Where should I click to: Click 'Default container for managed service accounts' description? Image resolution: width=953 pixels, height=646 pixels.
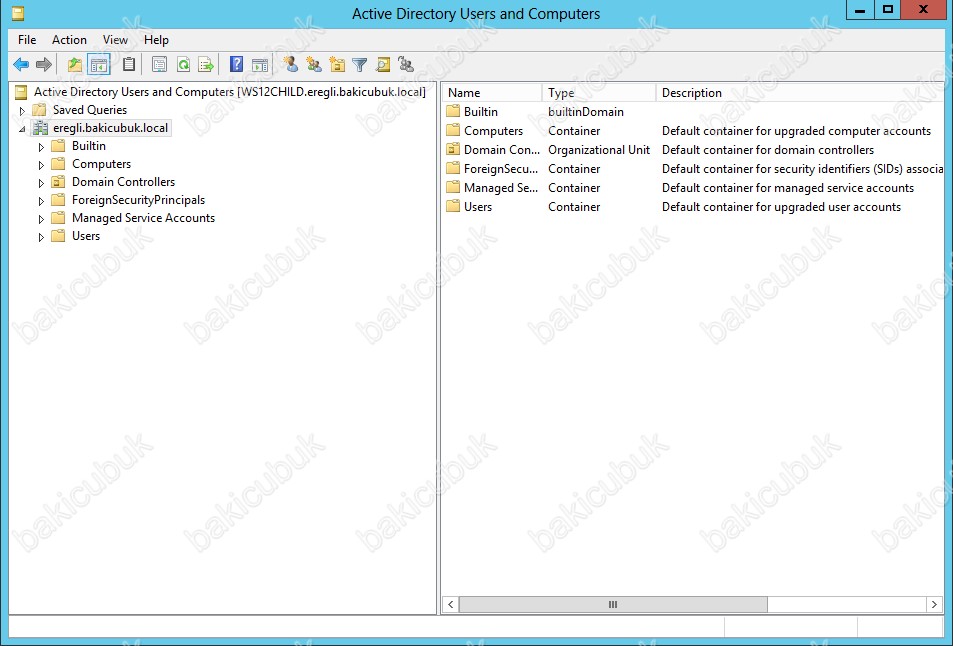coord(788,188)
